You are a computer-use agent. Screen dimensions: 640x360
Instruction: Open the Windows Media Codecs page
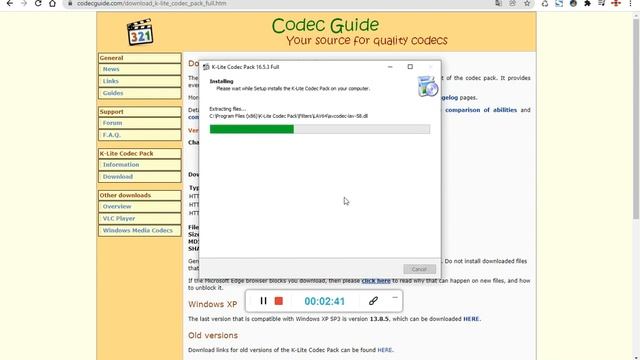(140, 231)
